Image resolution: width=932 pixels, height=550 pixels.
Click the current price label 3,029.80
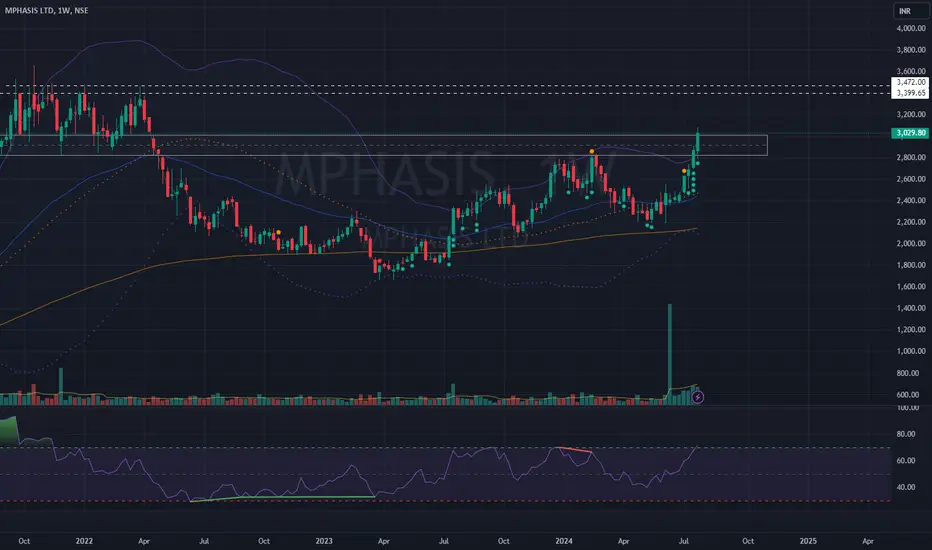click(911, 133)
